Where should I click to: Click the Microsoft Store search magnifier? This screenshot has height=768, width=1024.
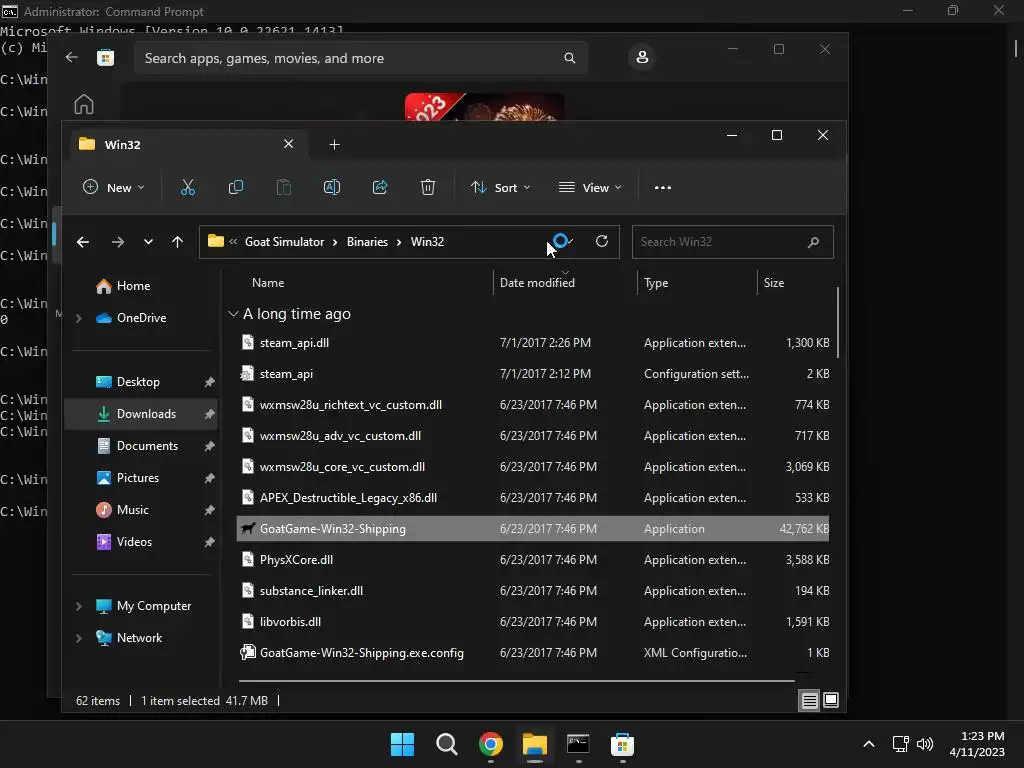569,58
